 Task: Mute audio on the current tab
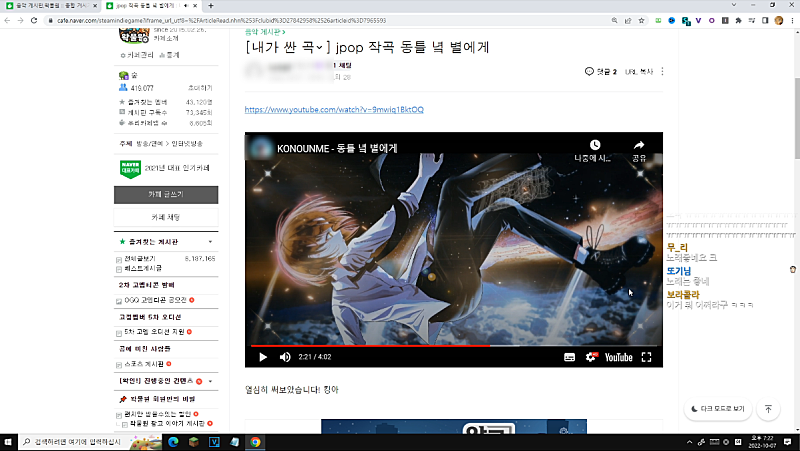coord(186,6)
